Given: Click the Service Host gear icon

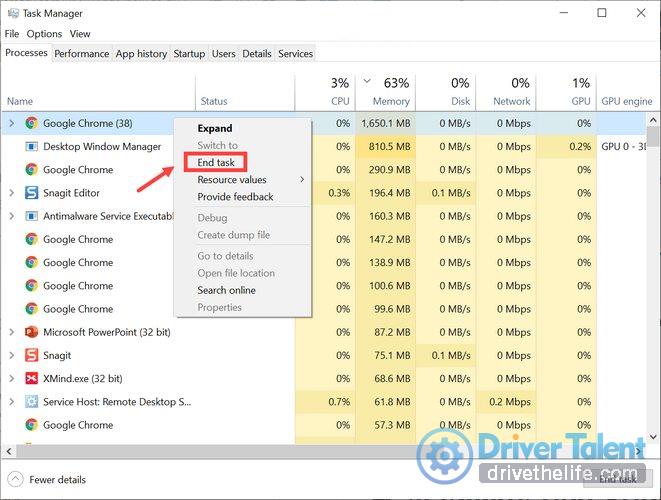Looking at the screenshot, I should 31,401.
